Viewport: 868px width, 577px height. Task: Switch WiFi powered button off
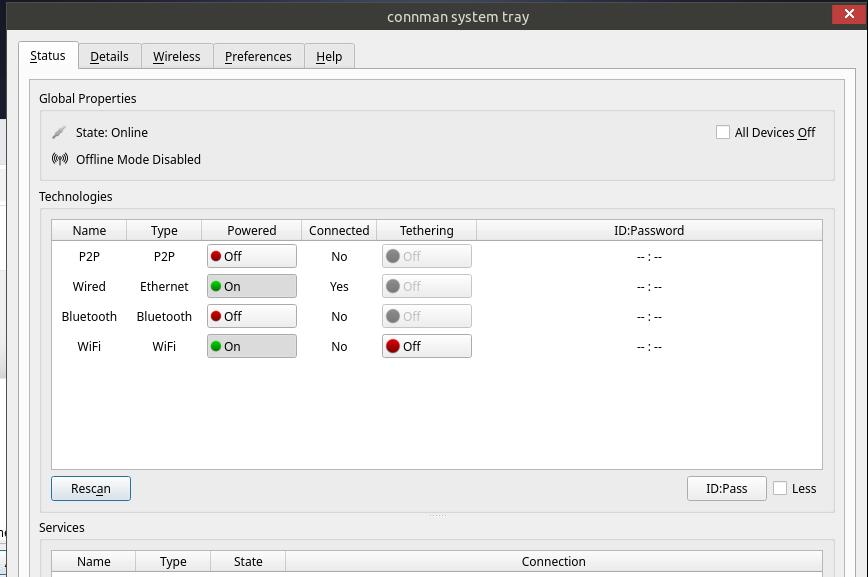251,346
